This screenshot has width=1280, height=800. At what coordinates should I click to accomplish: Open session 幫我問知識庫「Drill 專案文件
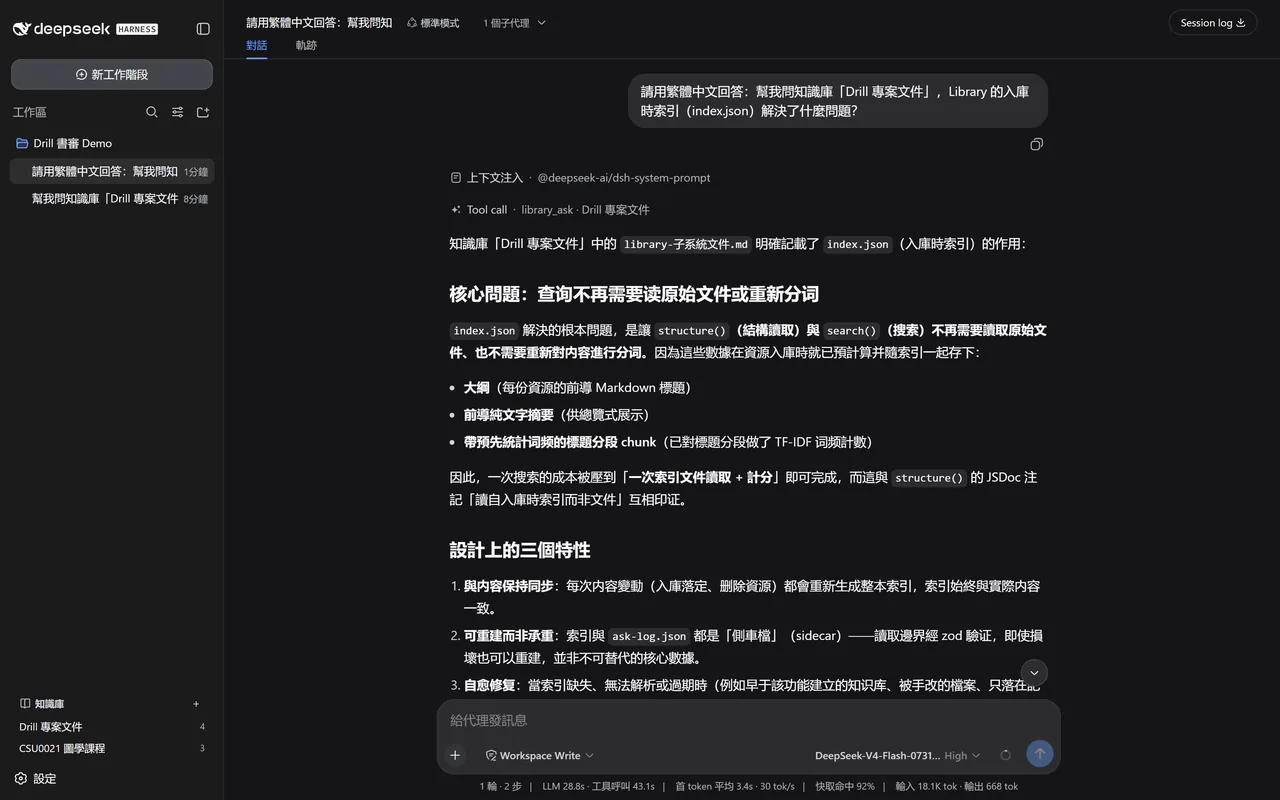click(x=112, y=198)
